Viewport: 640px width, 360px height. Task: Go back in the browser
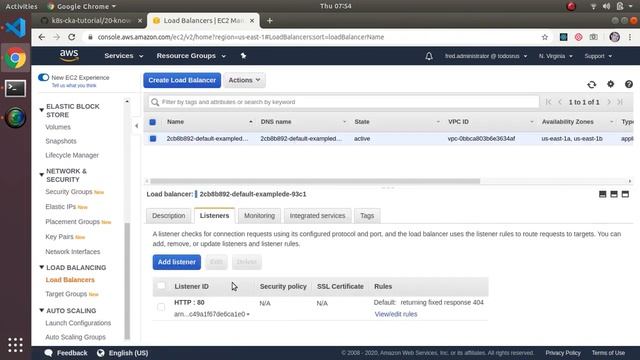[42, 37]
